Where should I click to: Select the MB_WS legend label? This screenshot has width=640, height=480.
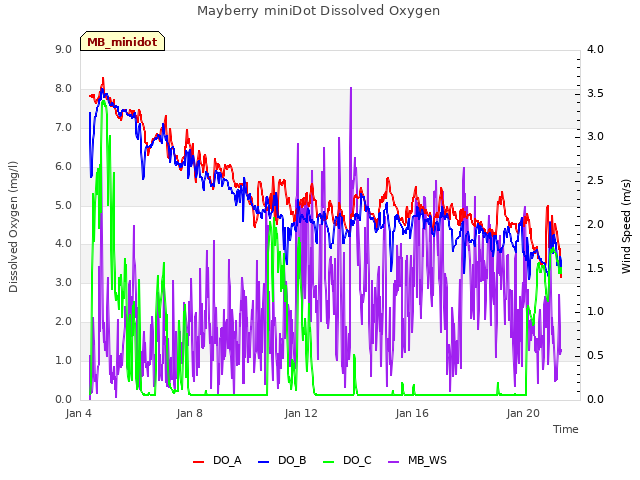click(x=427, y=460)
